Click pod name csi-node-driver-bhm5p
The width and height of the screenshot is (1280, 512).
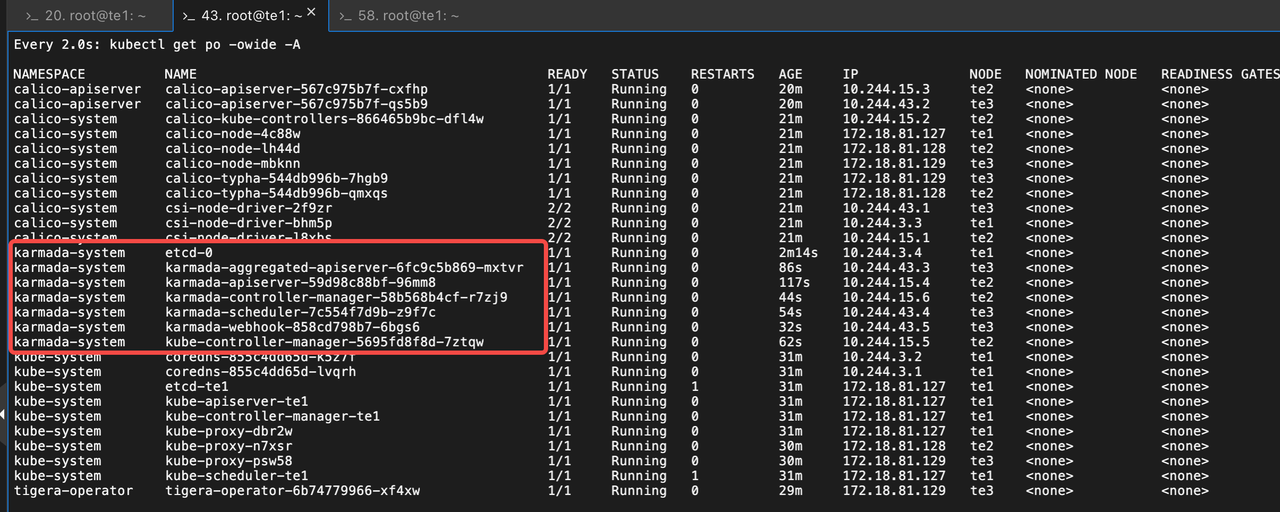click(248, 223)
